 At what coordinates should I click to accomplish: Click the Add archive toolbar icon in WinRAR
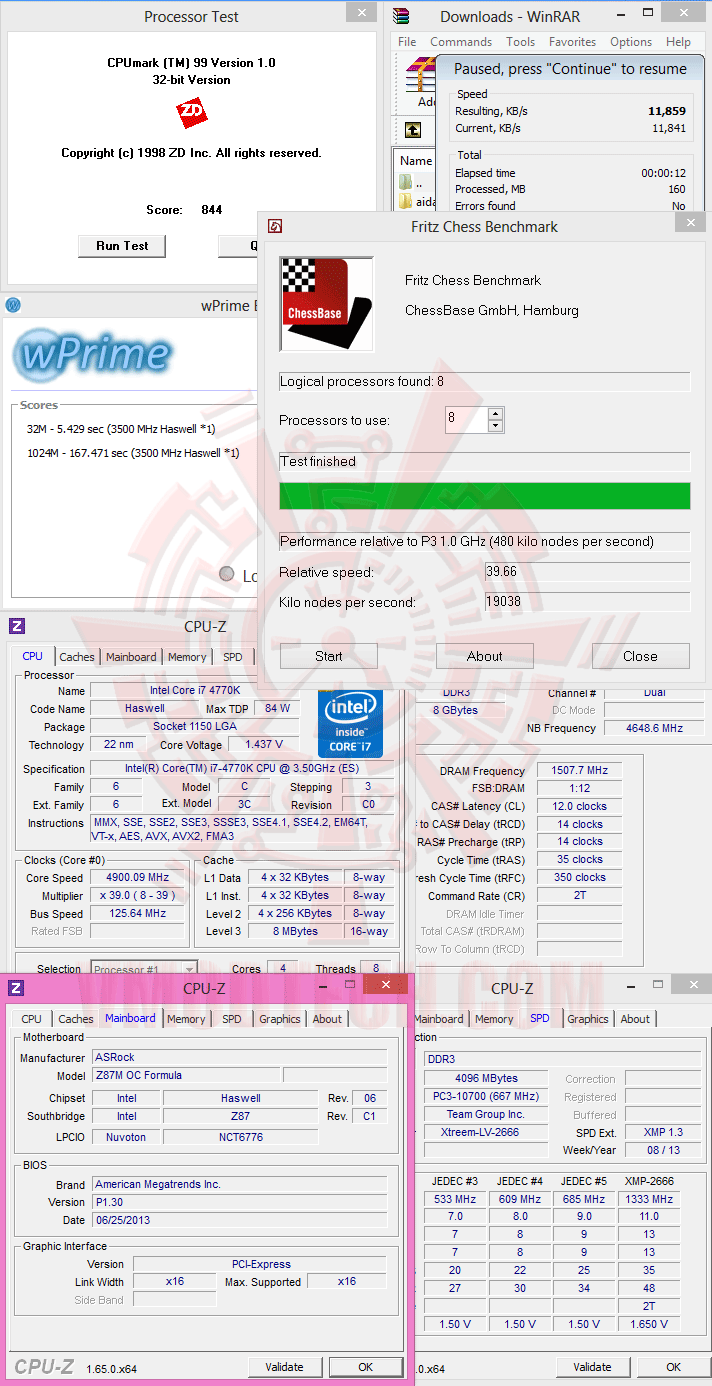click(x=422, y=80)
